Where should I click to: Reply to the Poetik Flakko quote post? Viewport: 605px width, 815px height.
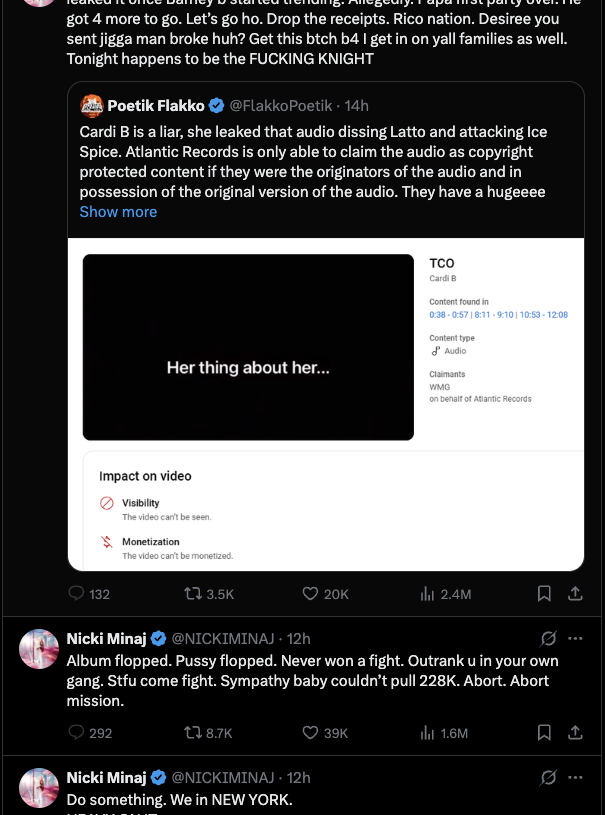(x=77, y=594)
